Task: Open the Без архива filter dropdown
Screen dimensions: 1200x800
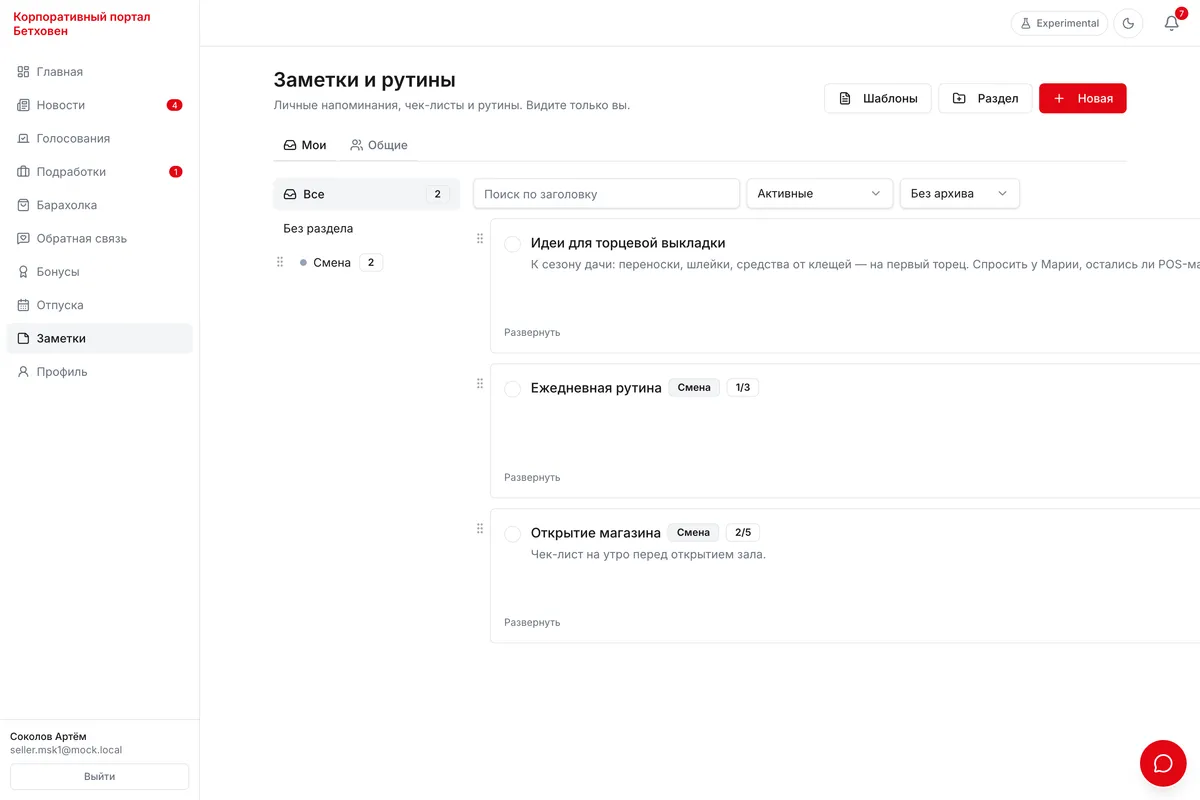Action: [960, 193]
